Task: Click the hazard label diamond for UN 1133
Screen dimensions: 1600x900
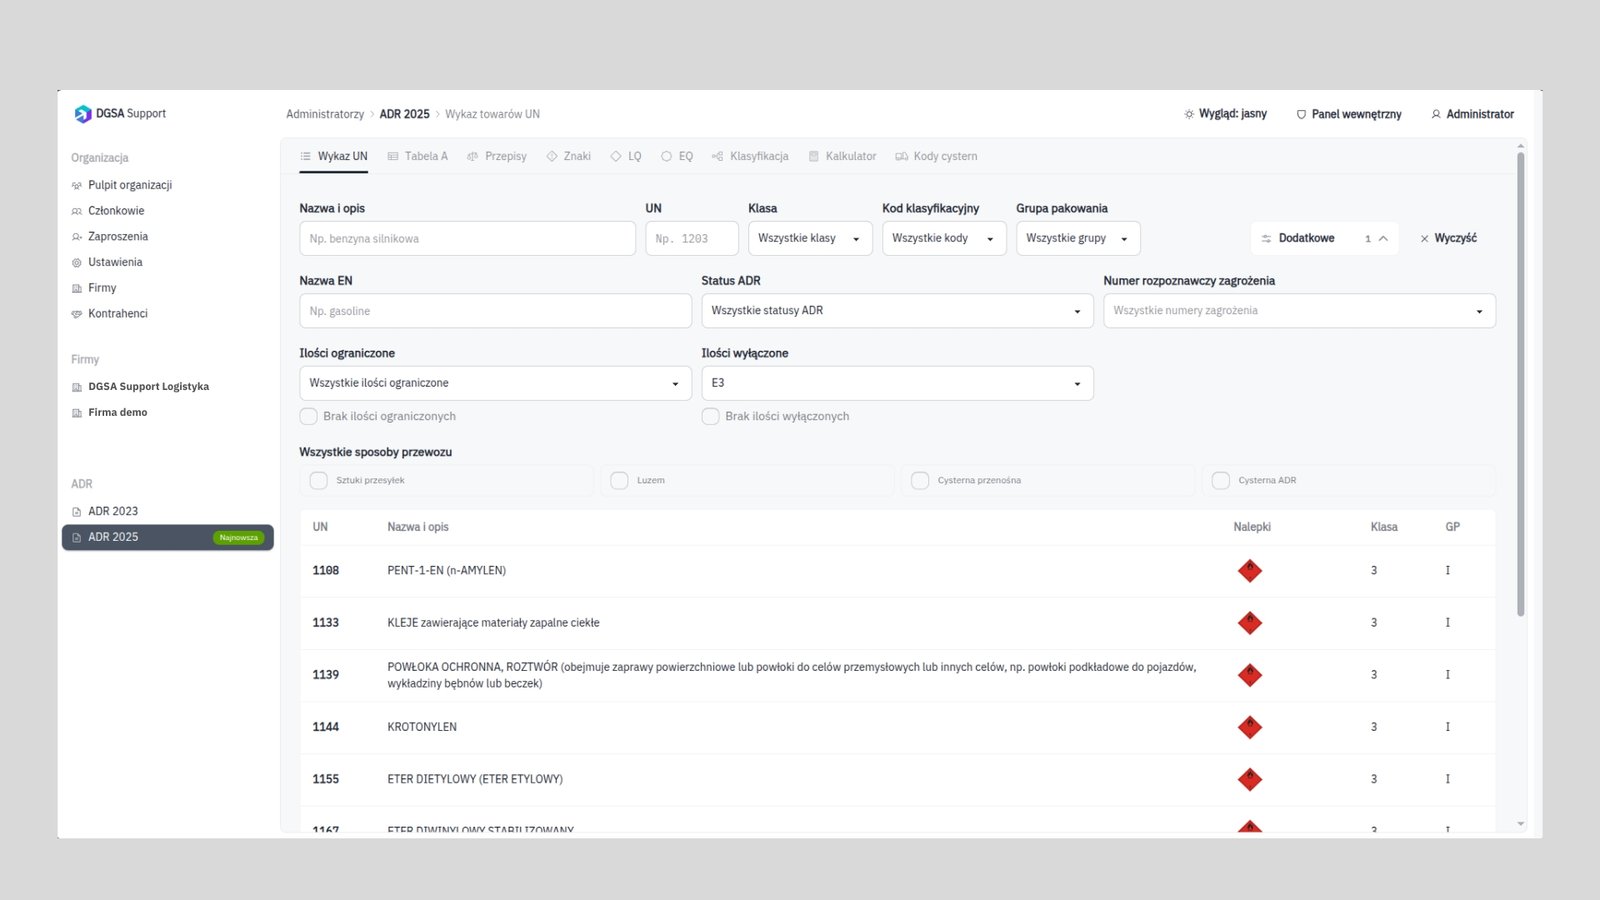Action: (x=1250, y=623)
